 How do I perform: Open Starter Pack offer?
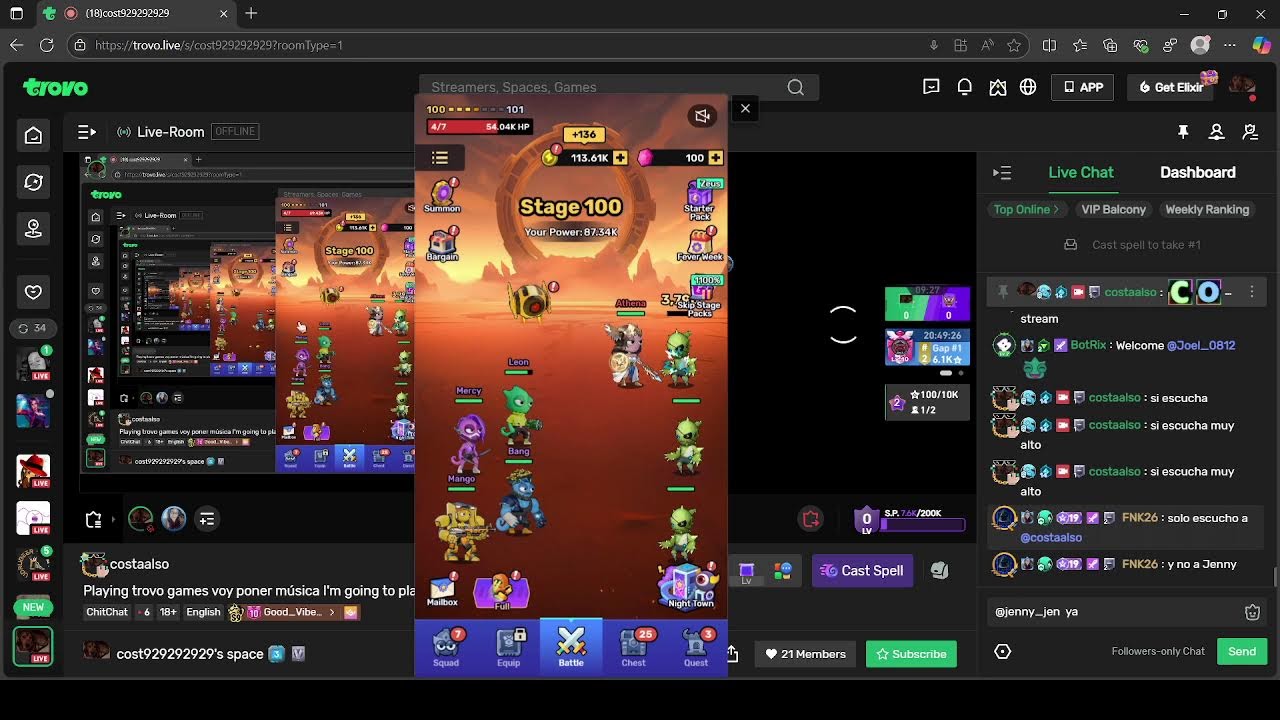tap(700, 201)
